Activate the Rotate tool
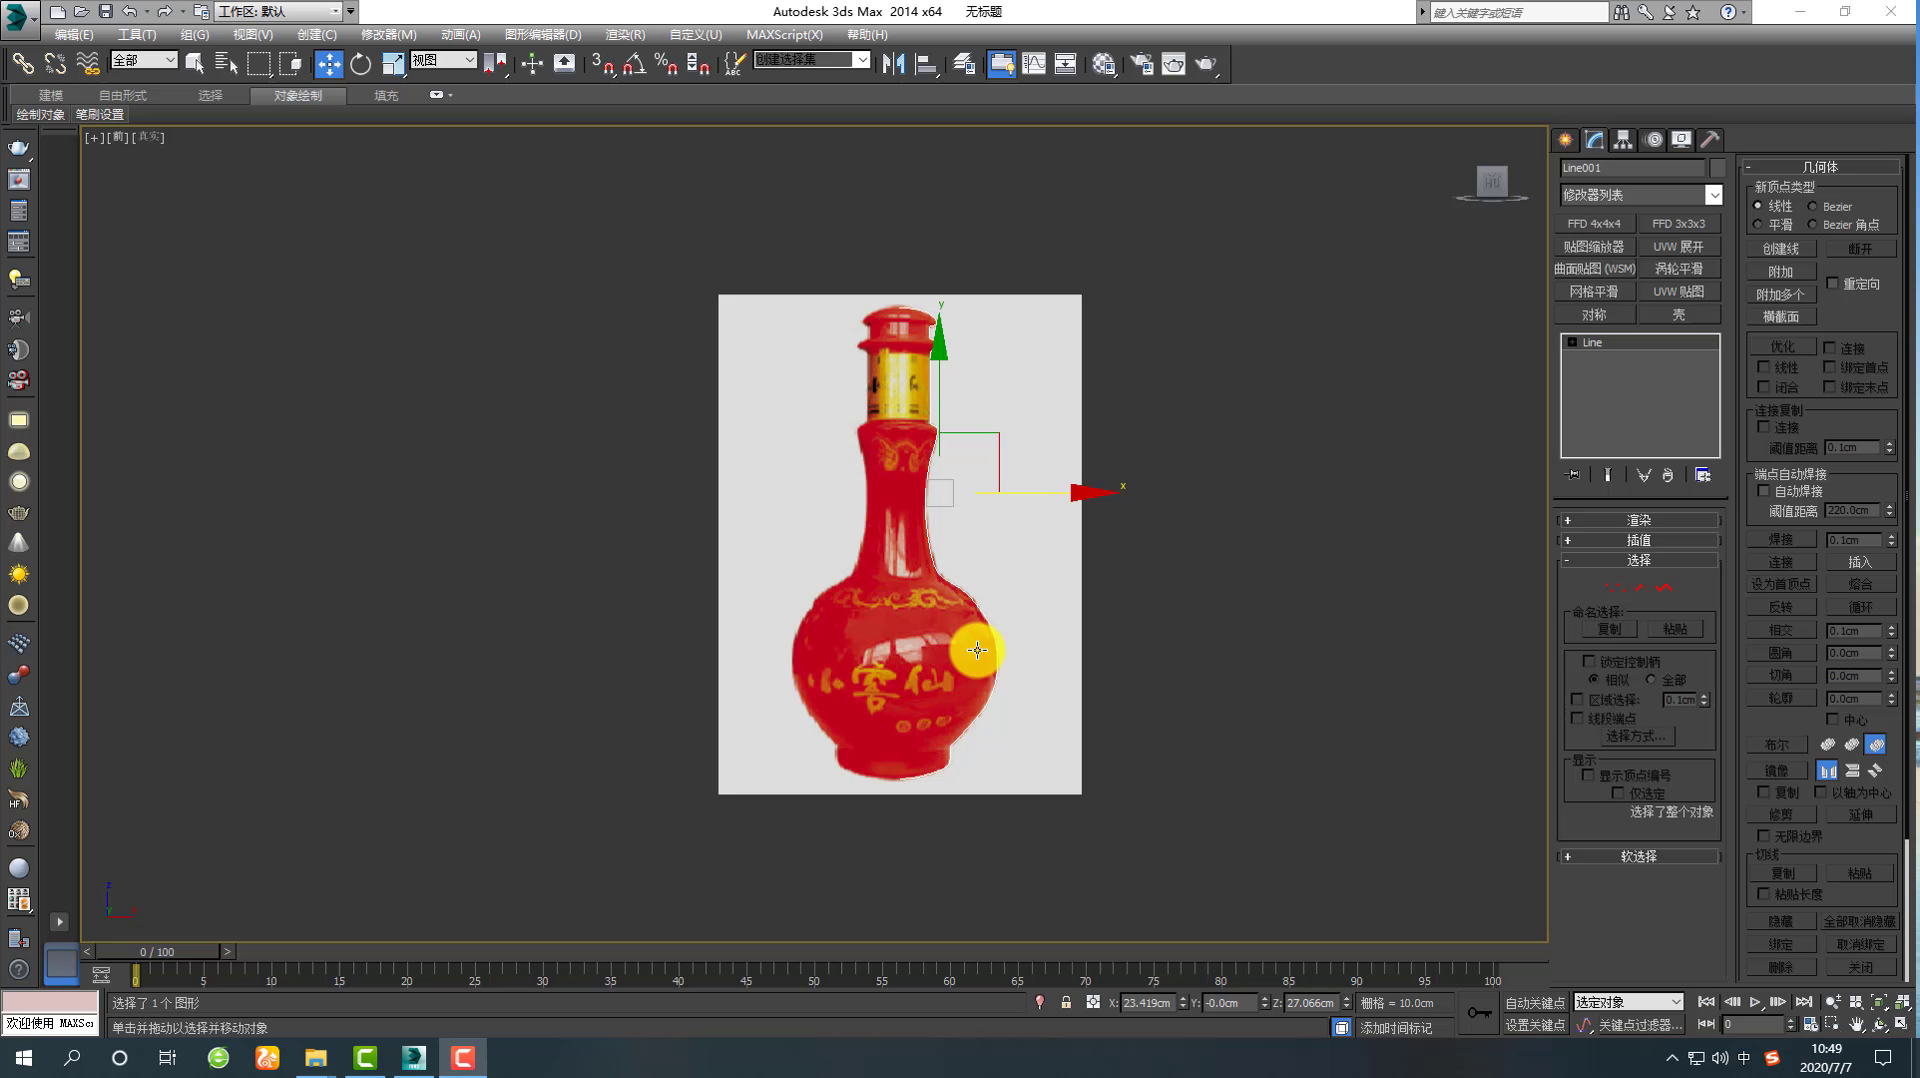 [x=360, y=64]
